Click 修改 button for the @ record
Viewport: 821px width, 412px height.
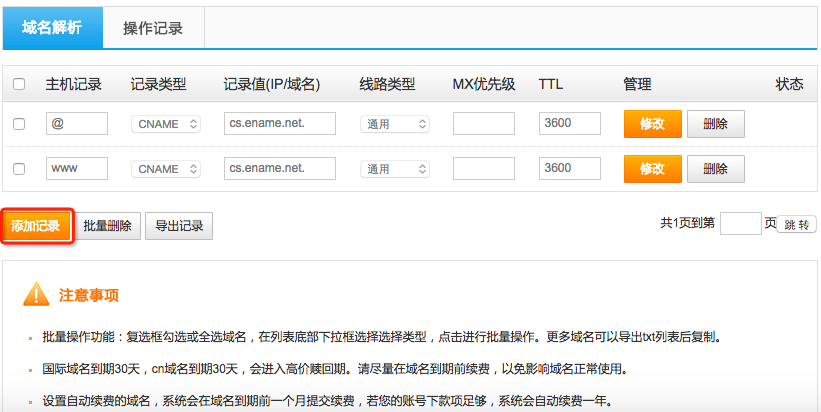(x=652, y=124)
